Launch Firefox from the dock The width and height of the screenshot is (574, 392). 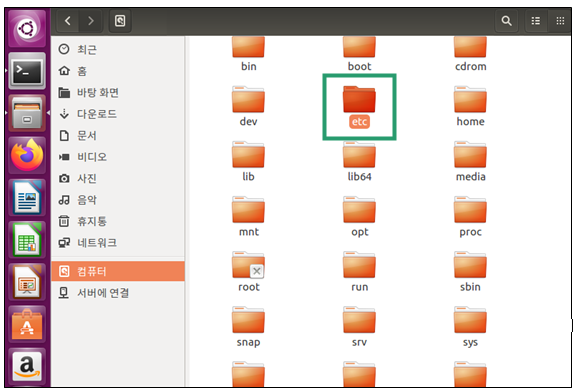pos(27,155)
